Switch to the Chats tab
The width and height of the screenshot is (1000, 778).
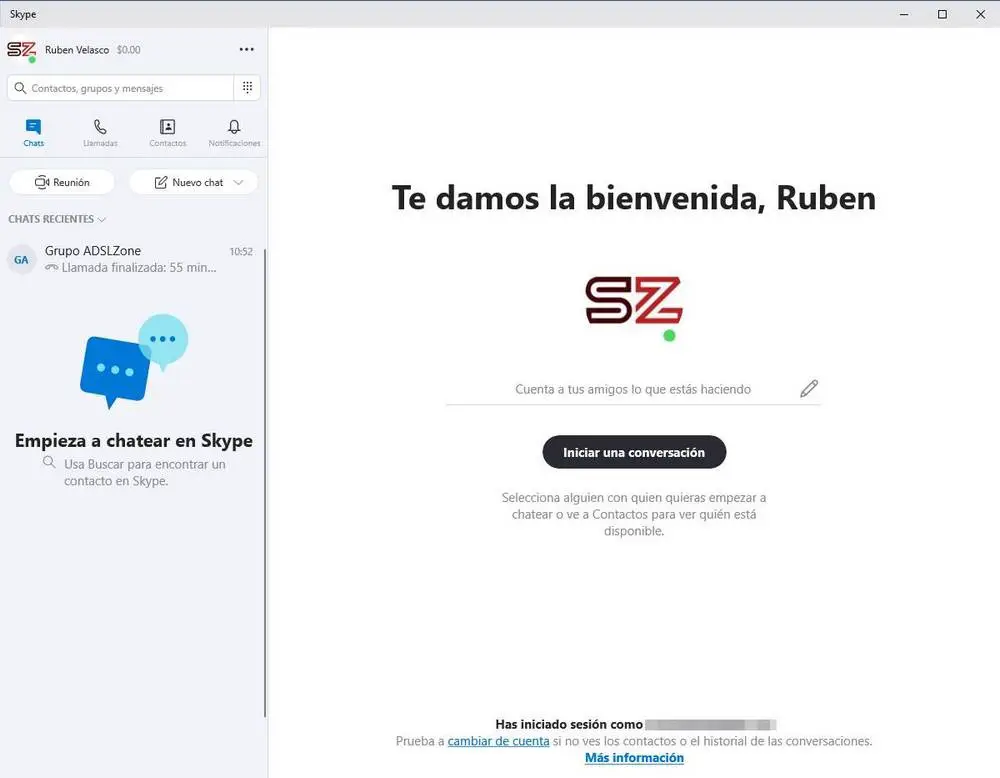pos(33,133)
